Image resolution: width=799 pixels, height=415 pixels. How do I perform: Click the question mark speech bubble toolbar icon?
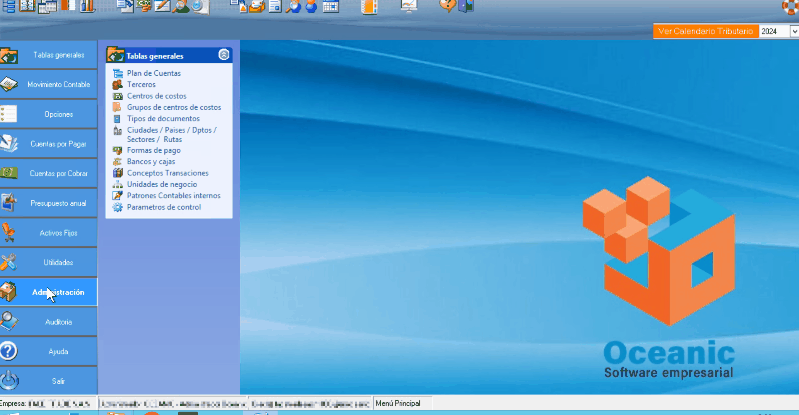coord(446,6)
